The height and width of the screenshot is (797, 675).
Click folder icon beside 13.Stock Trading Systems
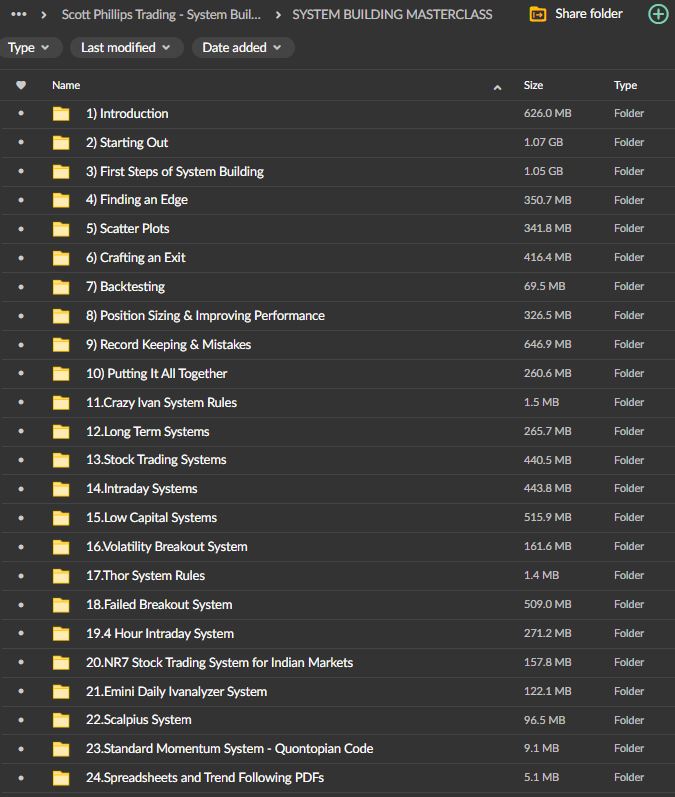coord(62,460)
